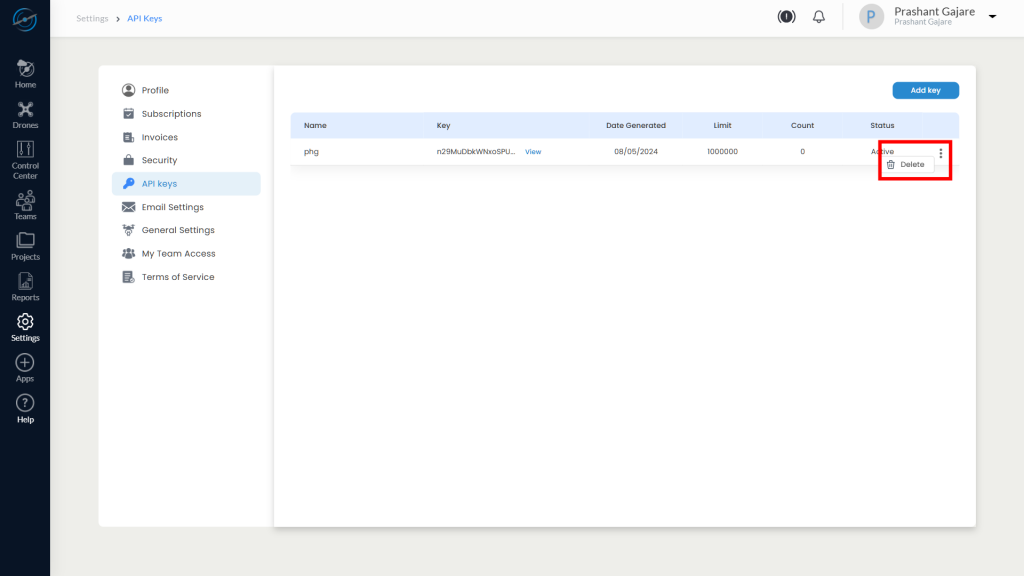Expand the user profile dropdown
The height and width of the screenshot is (576, 1024).
coord(991,17)
